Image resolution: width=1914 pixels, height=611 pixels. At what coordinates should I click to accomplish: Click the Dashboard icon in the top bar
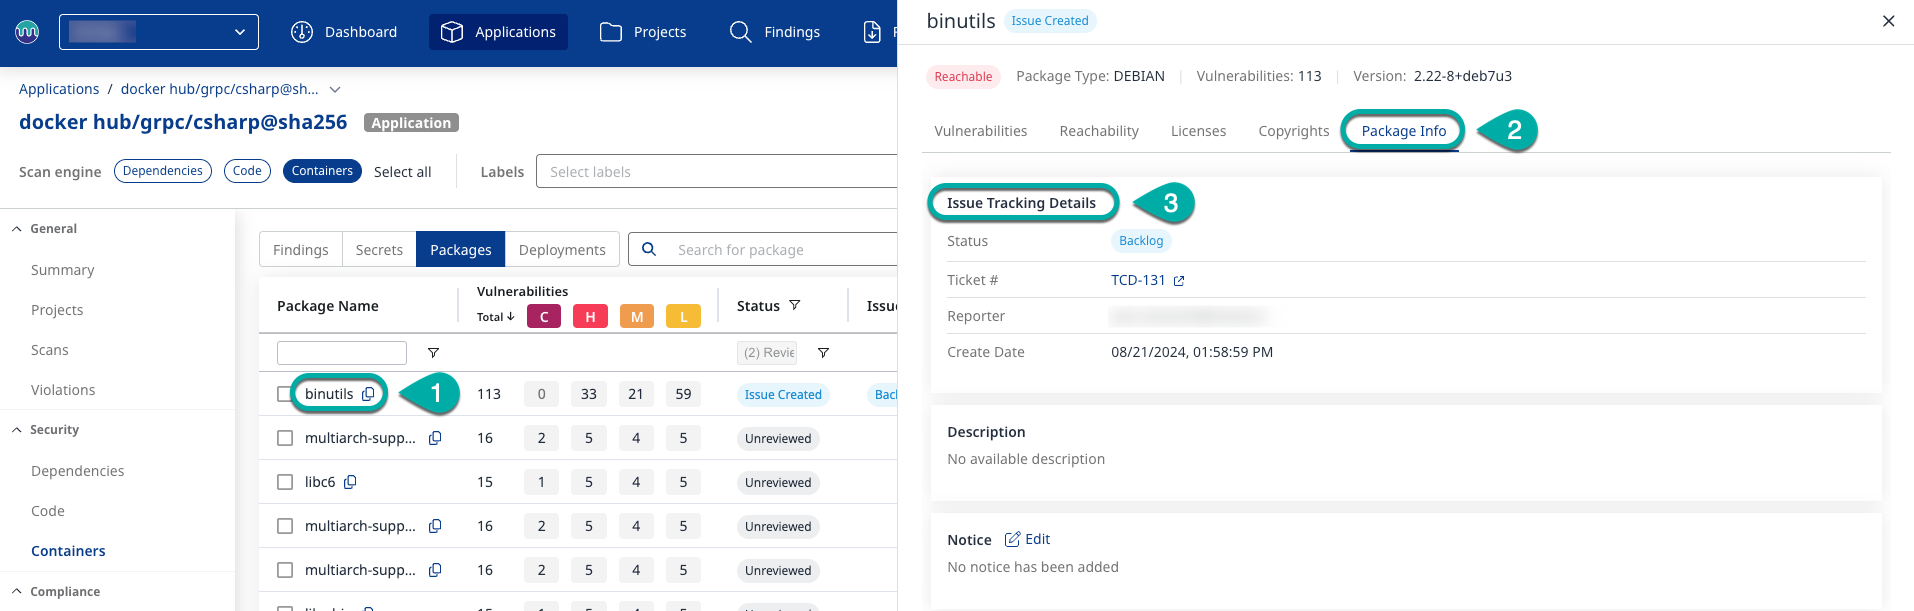pos(302,32)
